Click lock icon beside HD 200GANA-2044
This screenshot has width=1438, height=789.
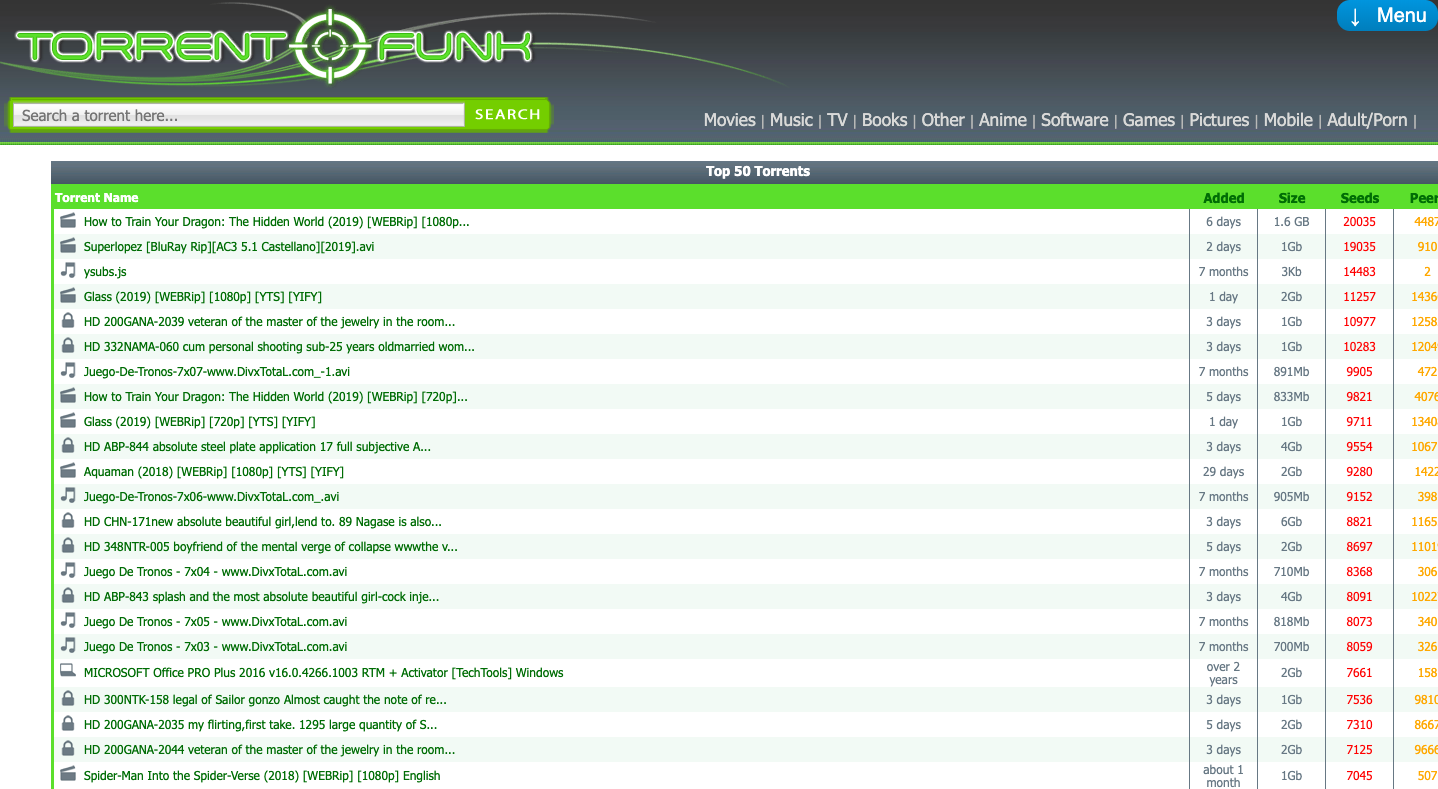pos(68,749)
